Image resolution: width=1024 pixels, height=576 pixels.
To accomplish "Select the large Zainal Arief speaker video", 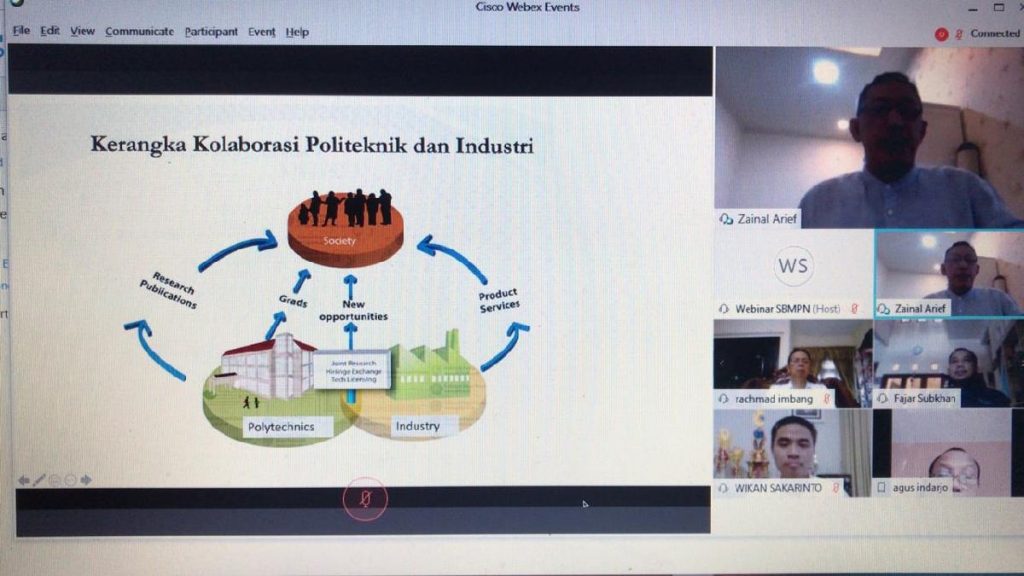I will click(x=869, y=137).
